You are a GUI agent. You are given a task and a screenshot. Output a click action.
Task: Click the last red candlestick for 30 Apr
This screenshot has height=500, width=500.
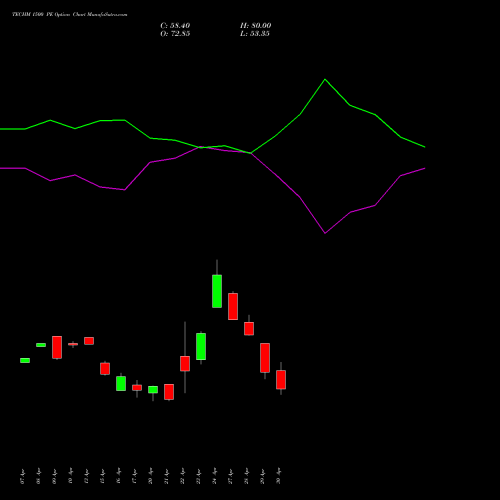pyautogui.click(x=281, y=380)
